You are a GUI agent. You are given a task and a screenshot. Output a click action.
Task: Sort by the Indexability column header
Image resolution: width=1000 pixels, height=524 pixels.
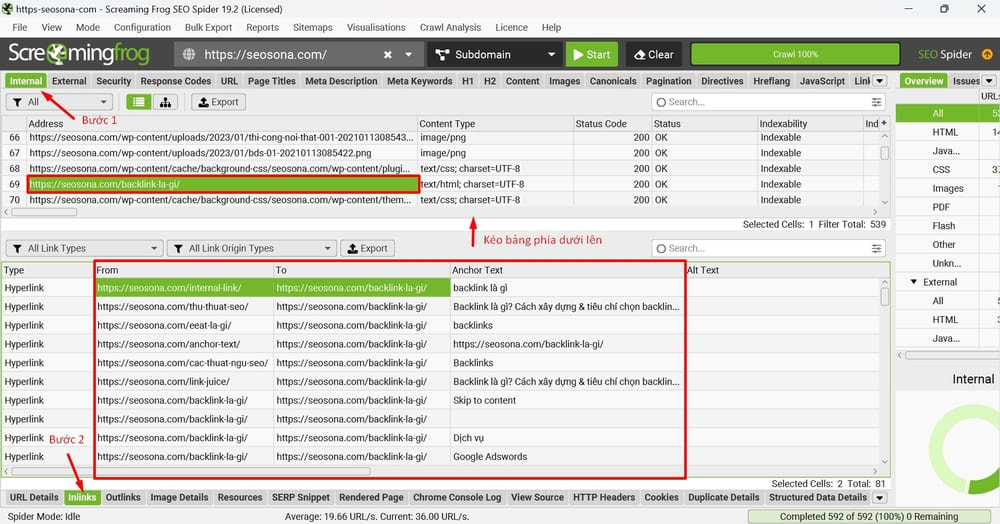[810, 124]
